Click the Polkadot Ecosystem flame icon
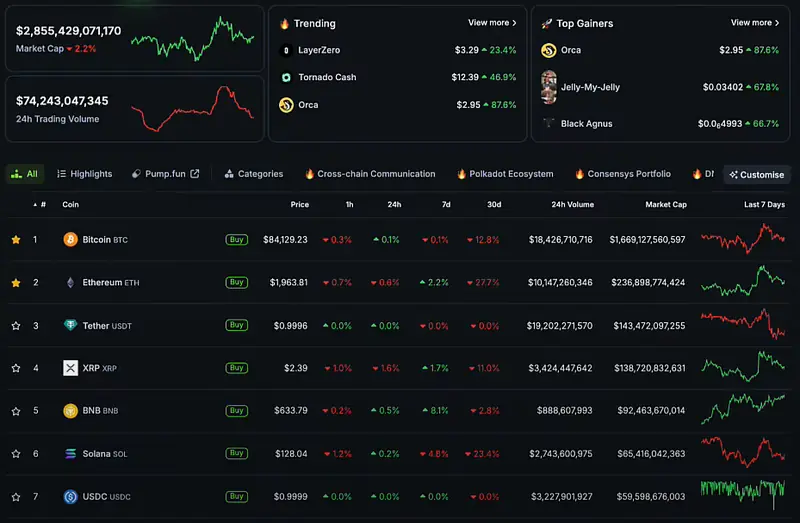Screen dimensions: 800x523 tap(461, 173)
